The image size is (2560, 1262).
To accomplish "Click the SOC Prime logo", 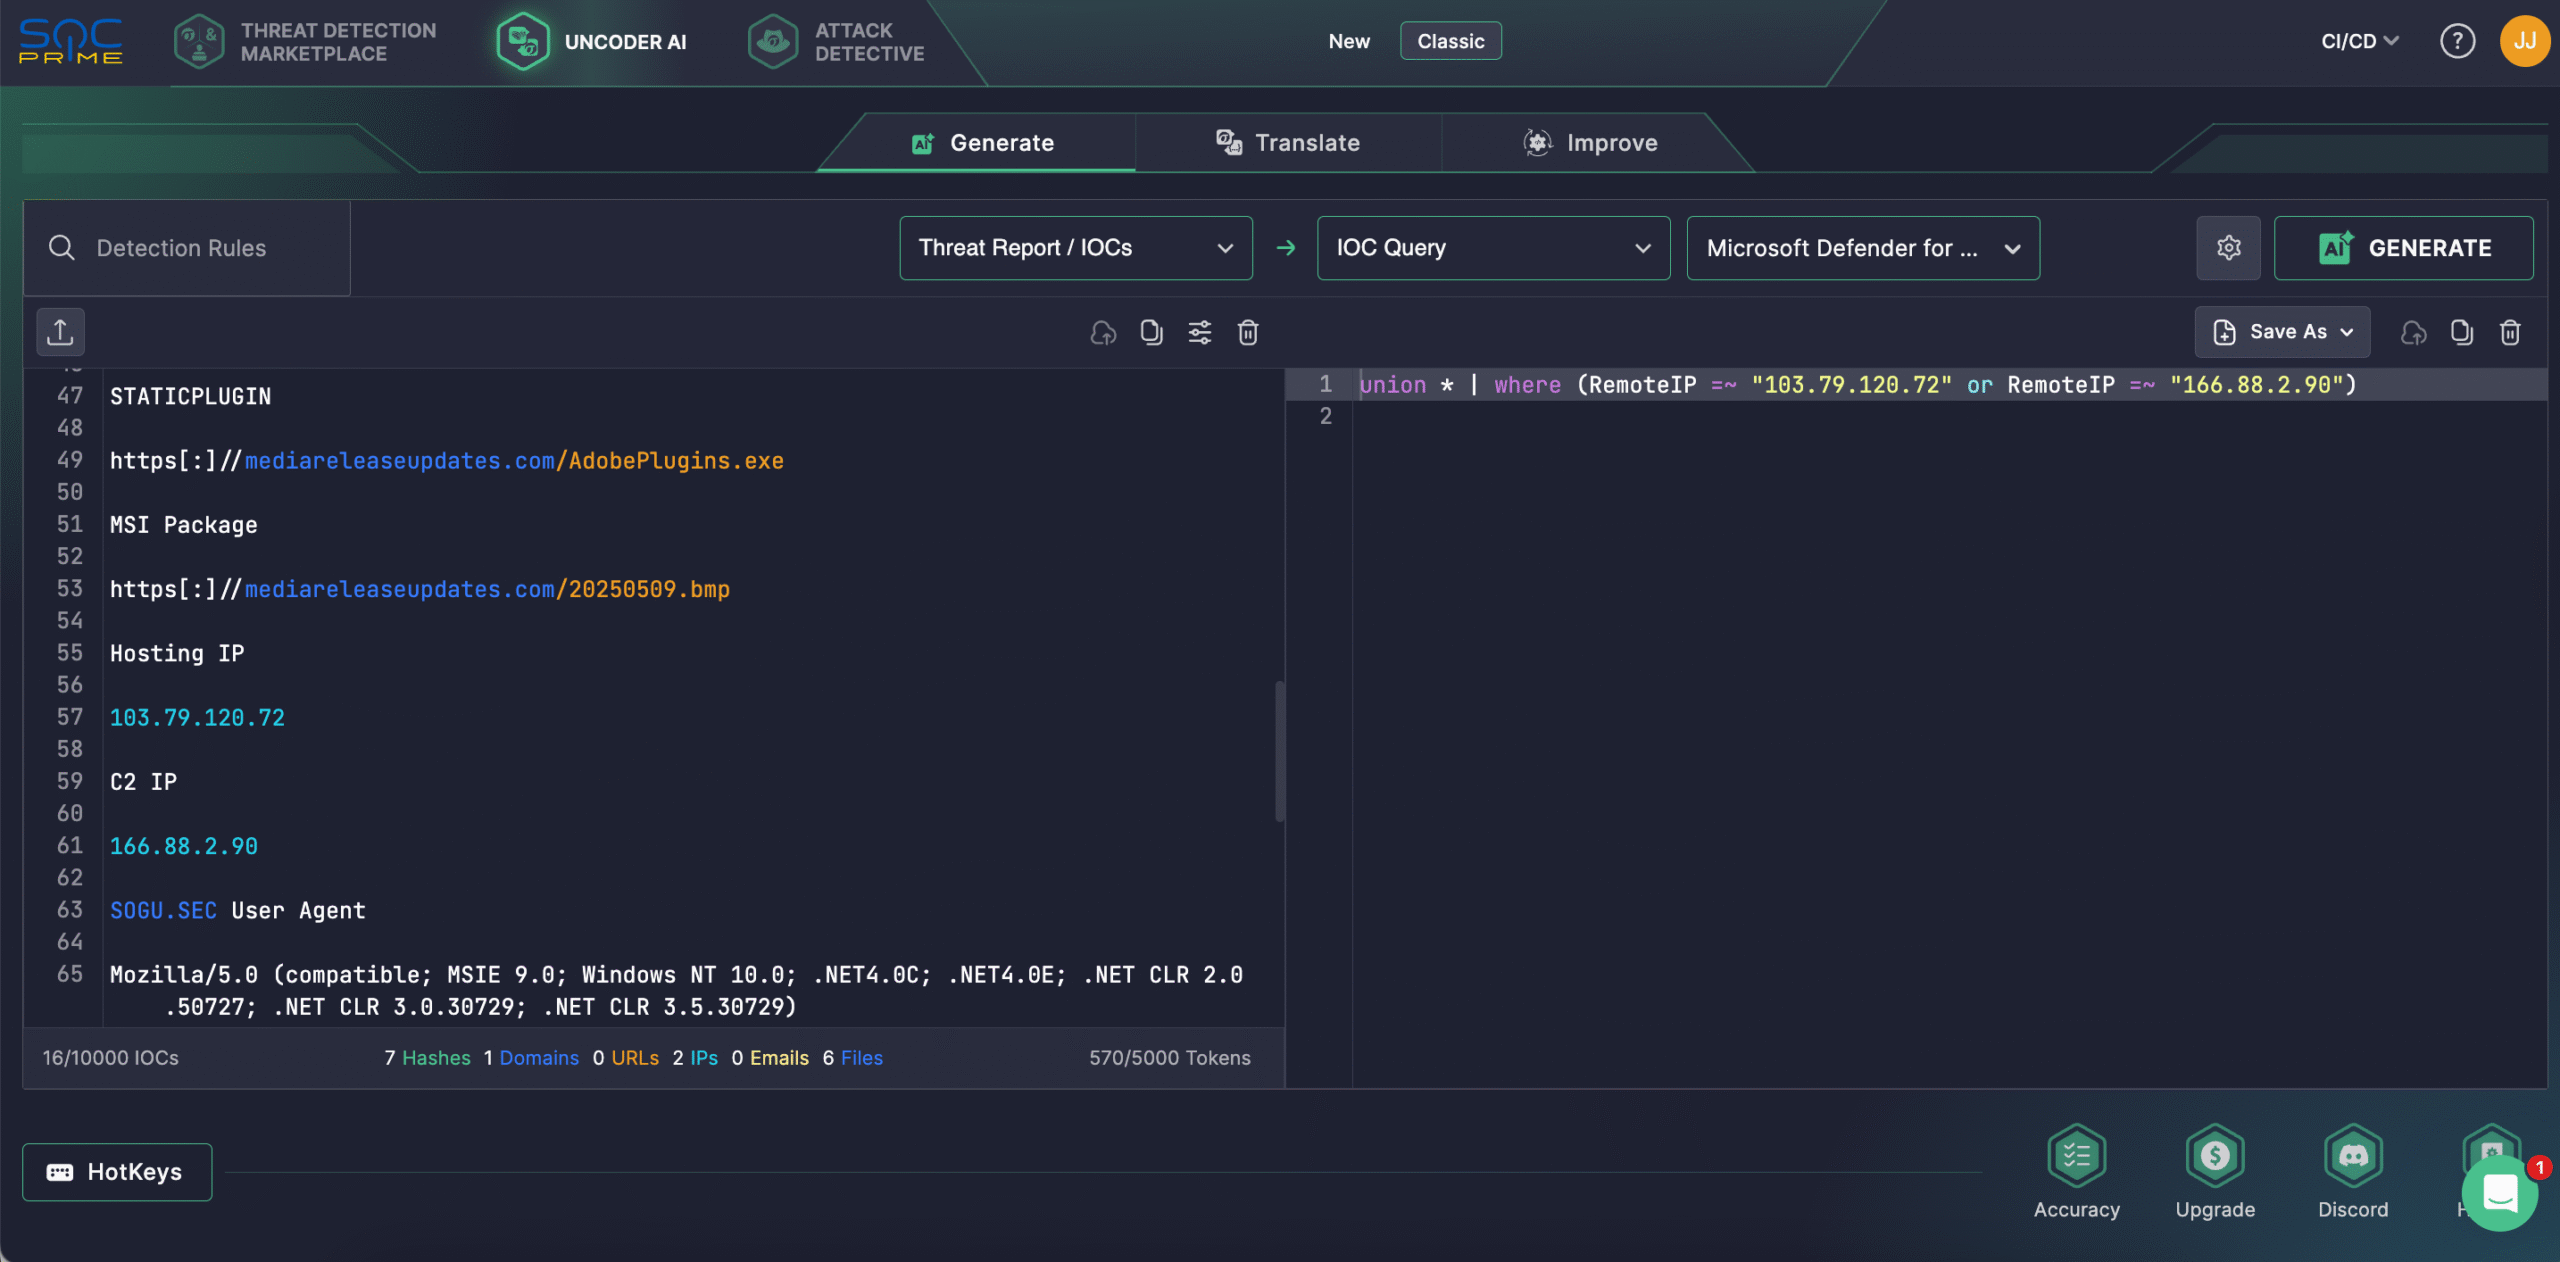I will tap(71, 42).
